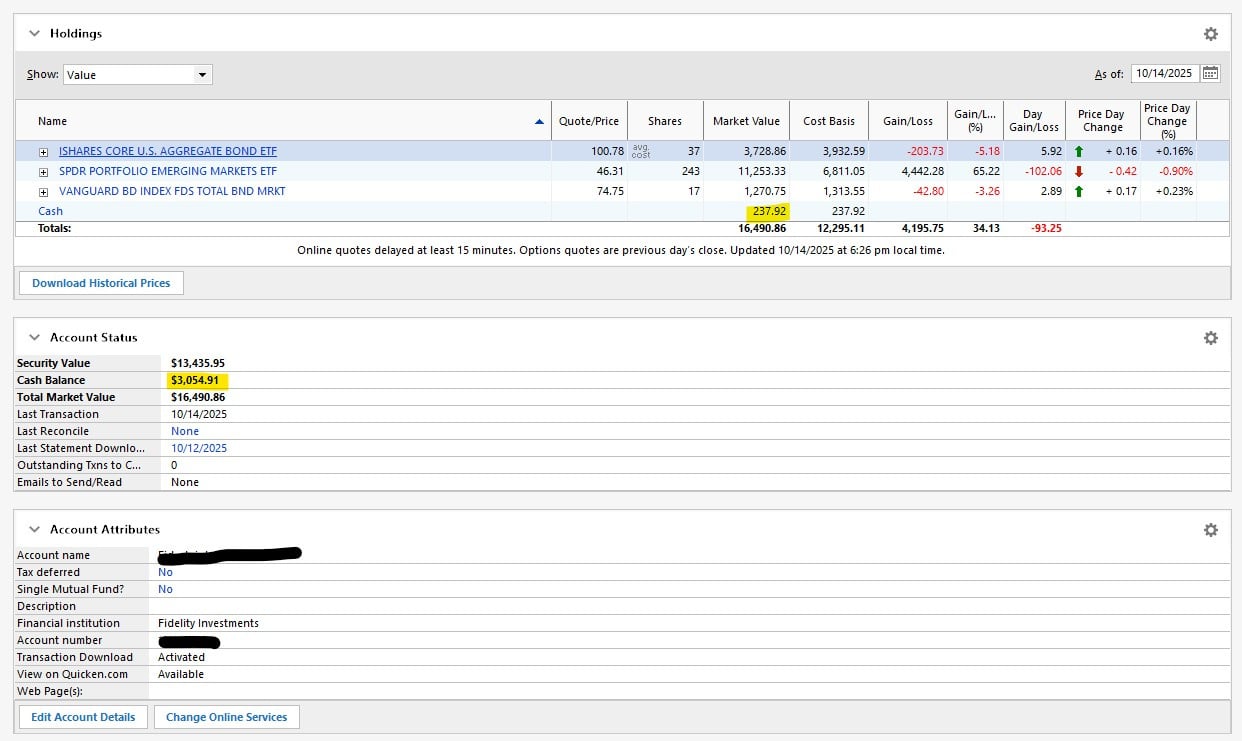Expand iShares Core U.S. Aggregate Bond lots
The height and width of the screenshot is (741, 1242).
pos(44,152)
